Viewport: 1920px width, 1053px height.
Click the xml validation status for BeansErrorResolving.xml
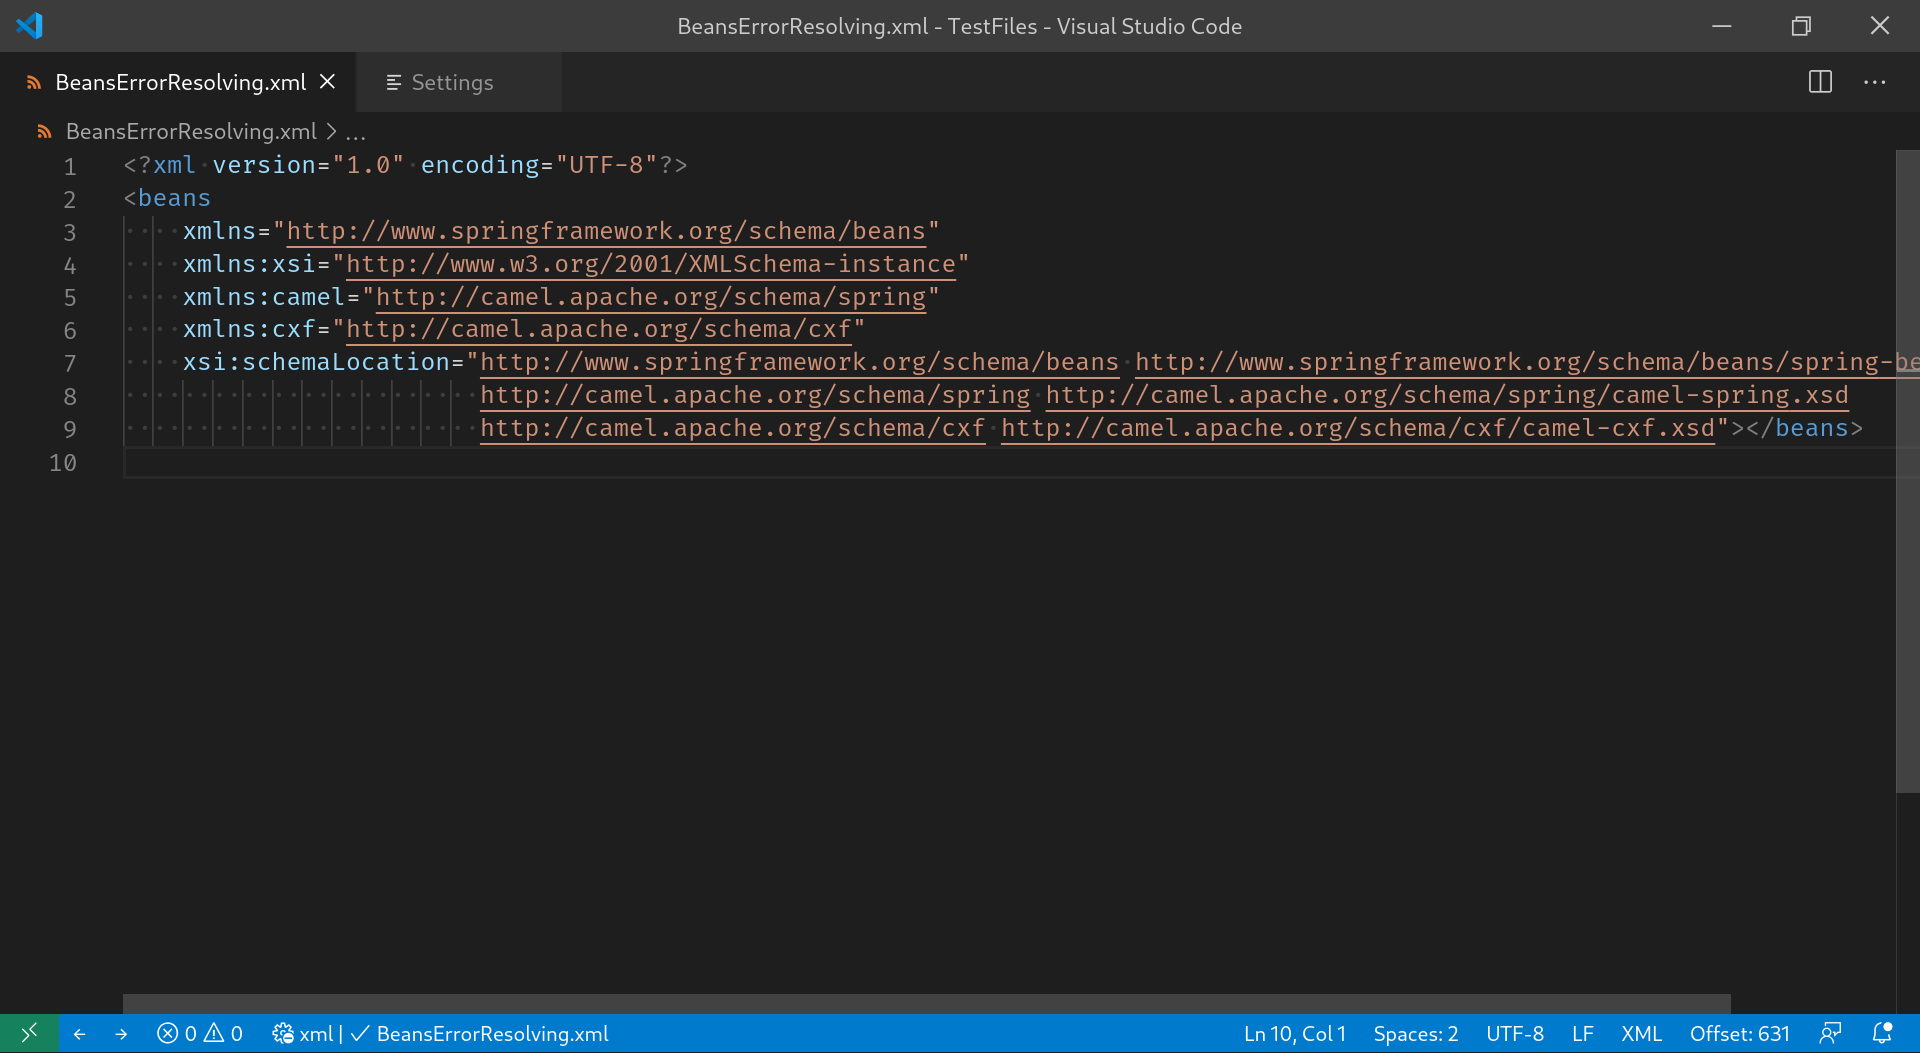tap(440, 1034)
